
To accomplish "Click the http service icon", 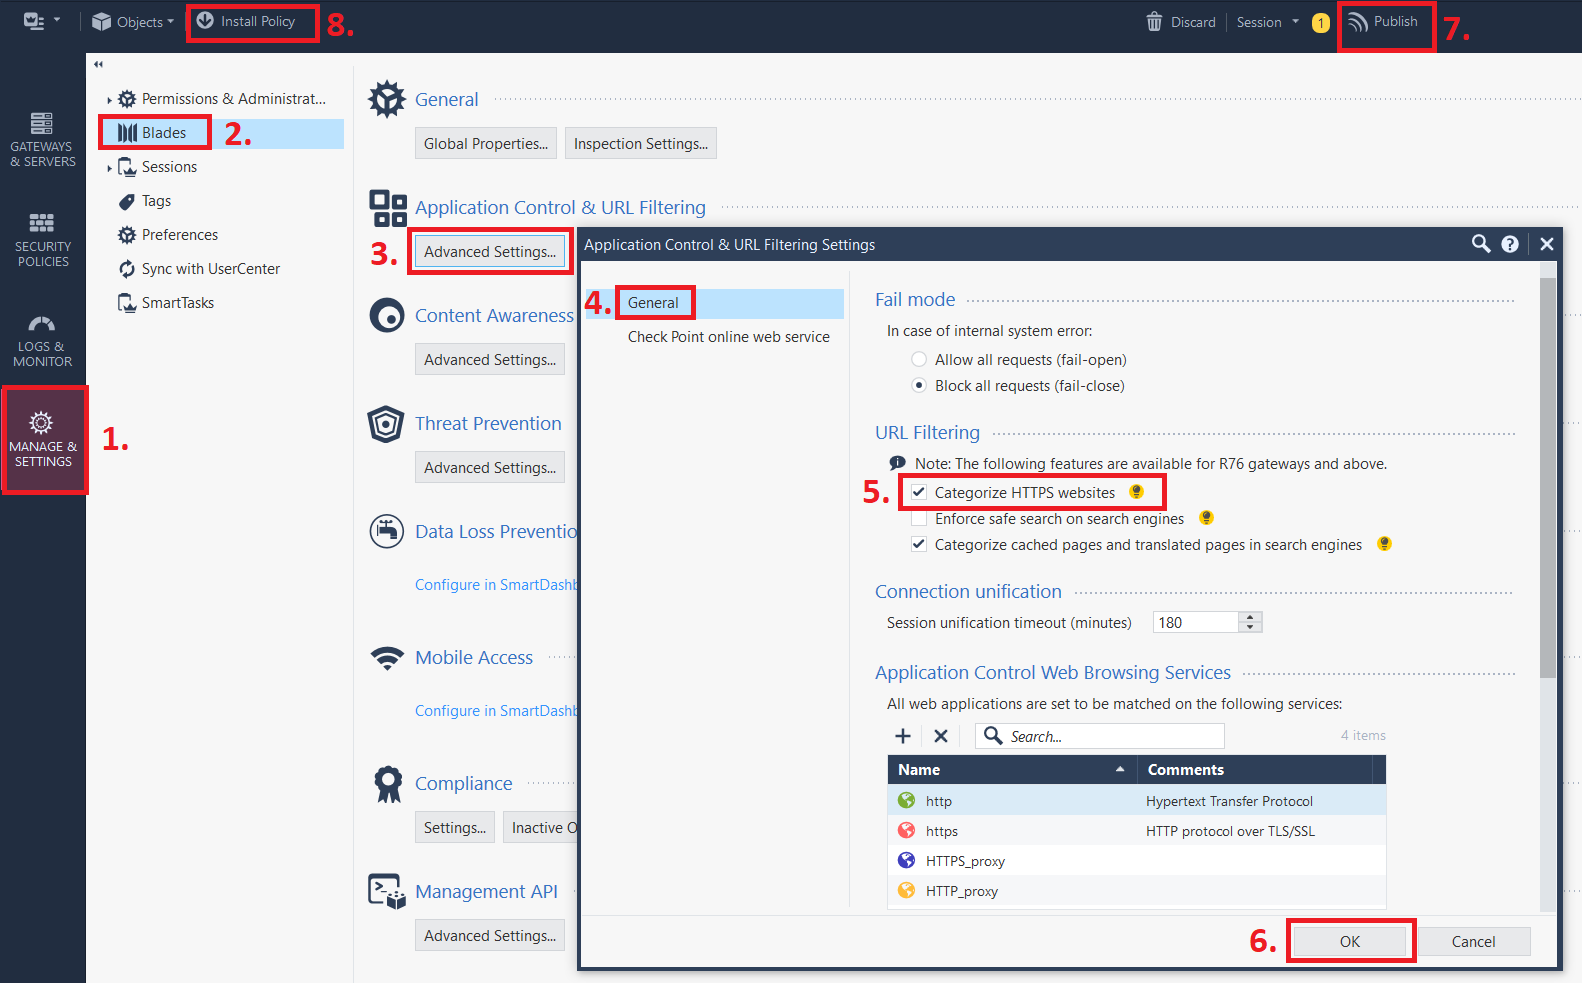I will (907, 800).
